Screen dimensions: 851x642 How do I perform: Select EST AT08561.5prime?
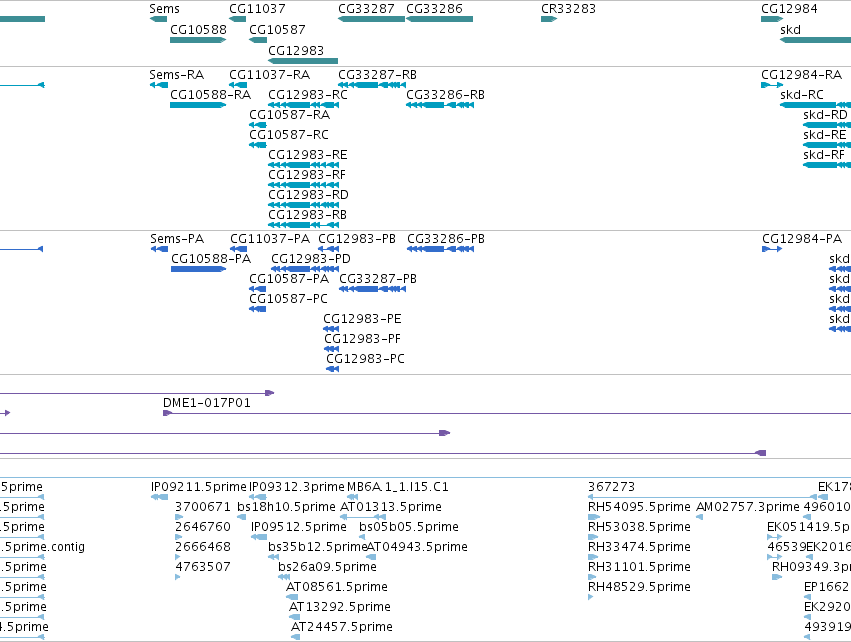tap(337, 588)
